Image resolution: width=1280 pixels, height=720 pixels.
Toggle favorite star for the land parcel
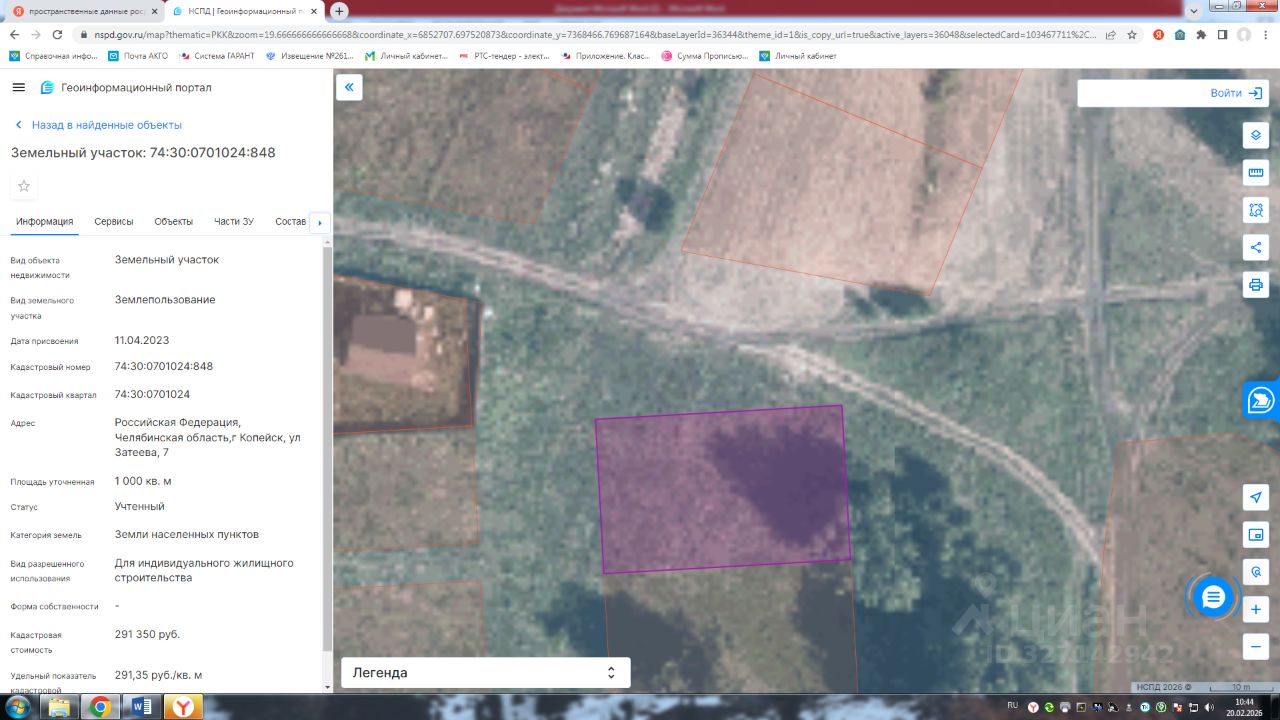coord(24,186)
